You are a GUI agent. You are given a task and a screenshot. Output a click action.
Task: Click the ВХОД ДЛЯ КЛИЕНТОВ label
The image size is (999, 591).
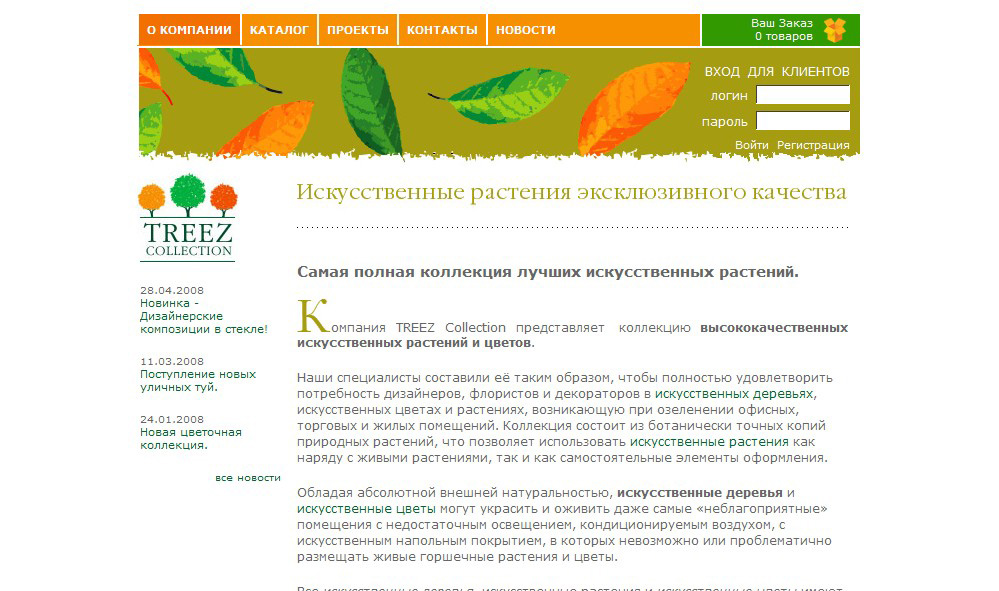[x=777, y=71]
